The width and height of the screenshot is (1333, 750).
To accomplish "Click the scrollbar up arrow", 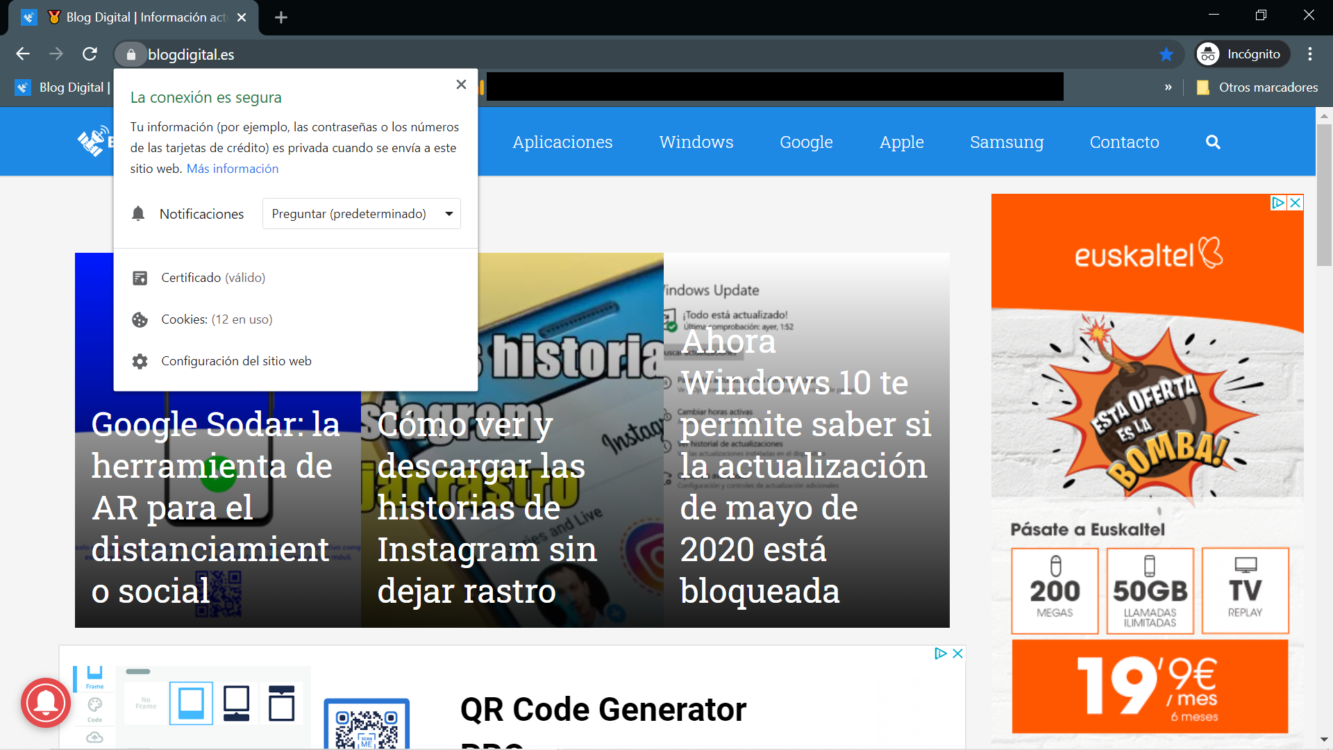I will (x=1324, y=116).
